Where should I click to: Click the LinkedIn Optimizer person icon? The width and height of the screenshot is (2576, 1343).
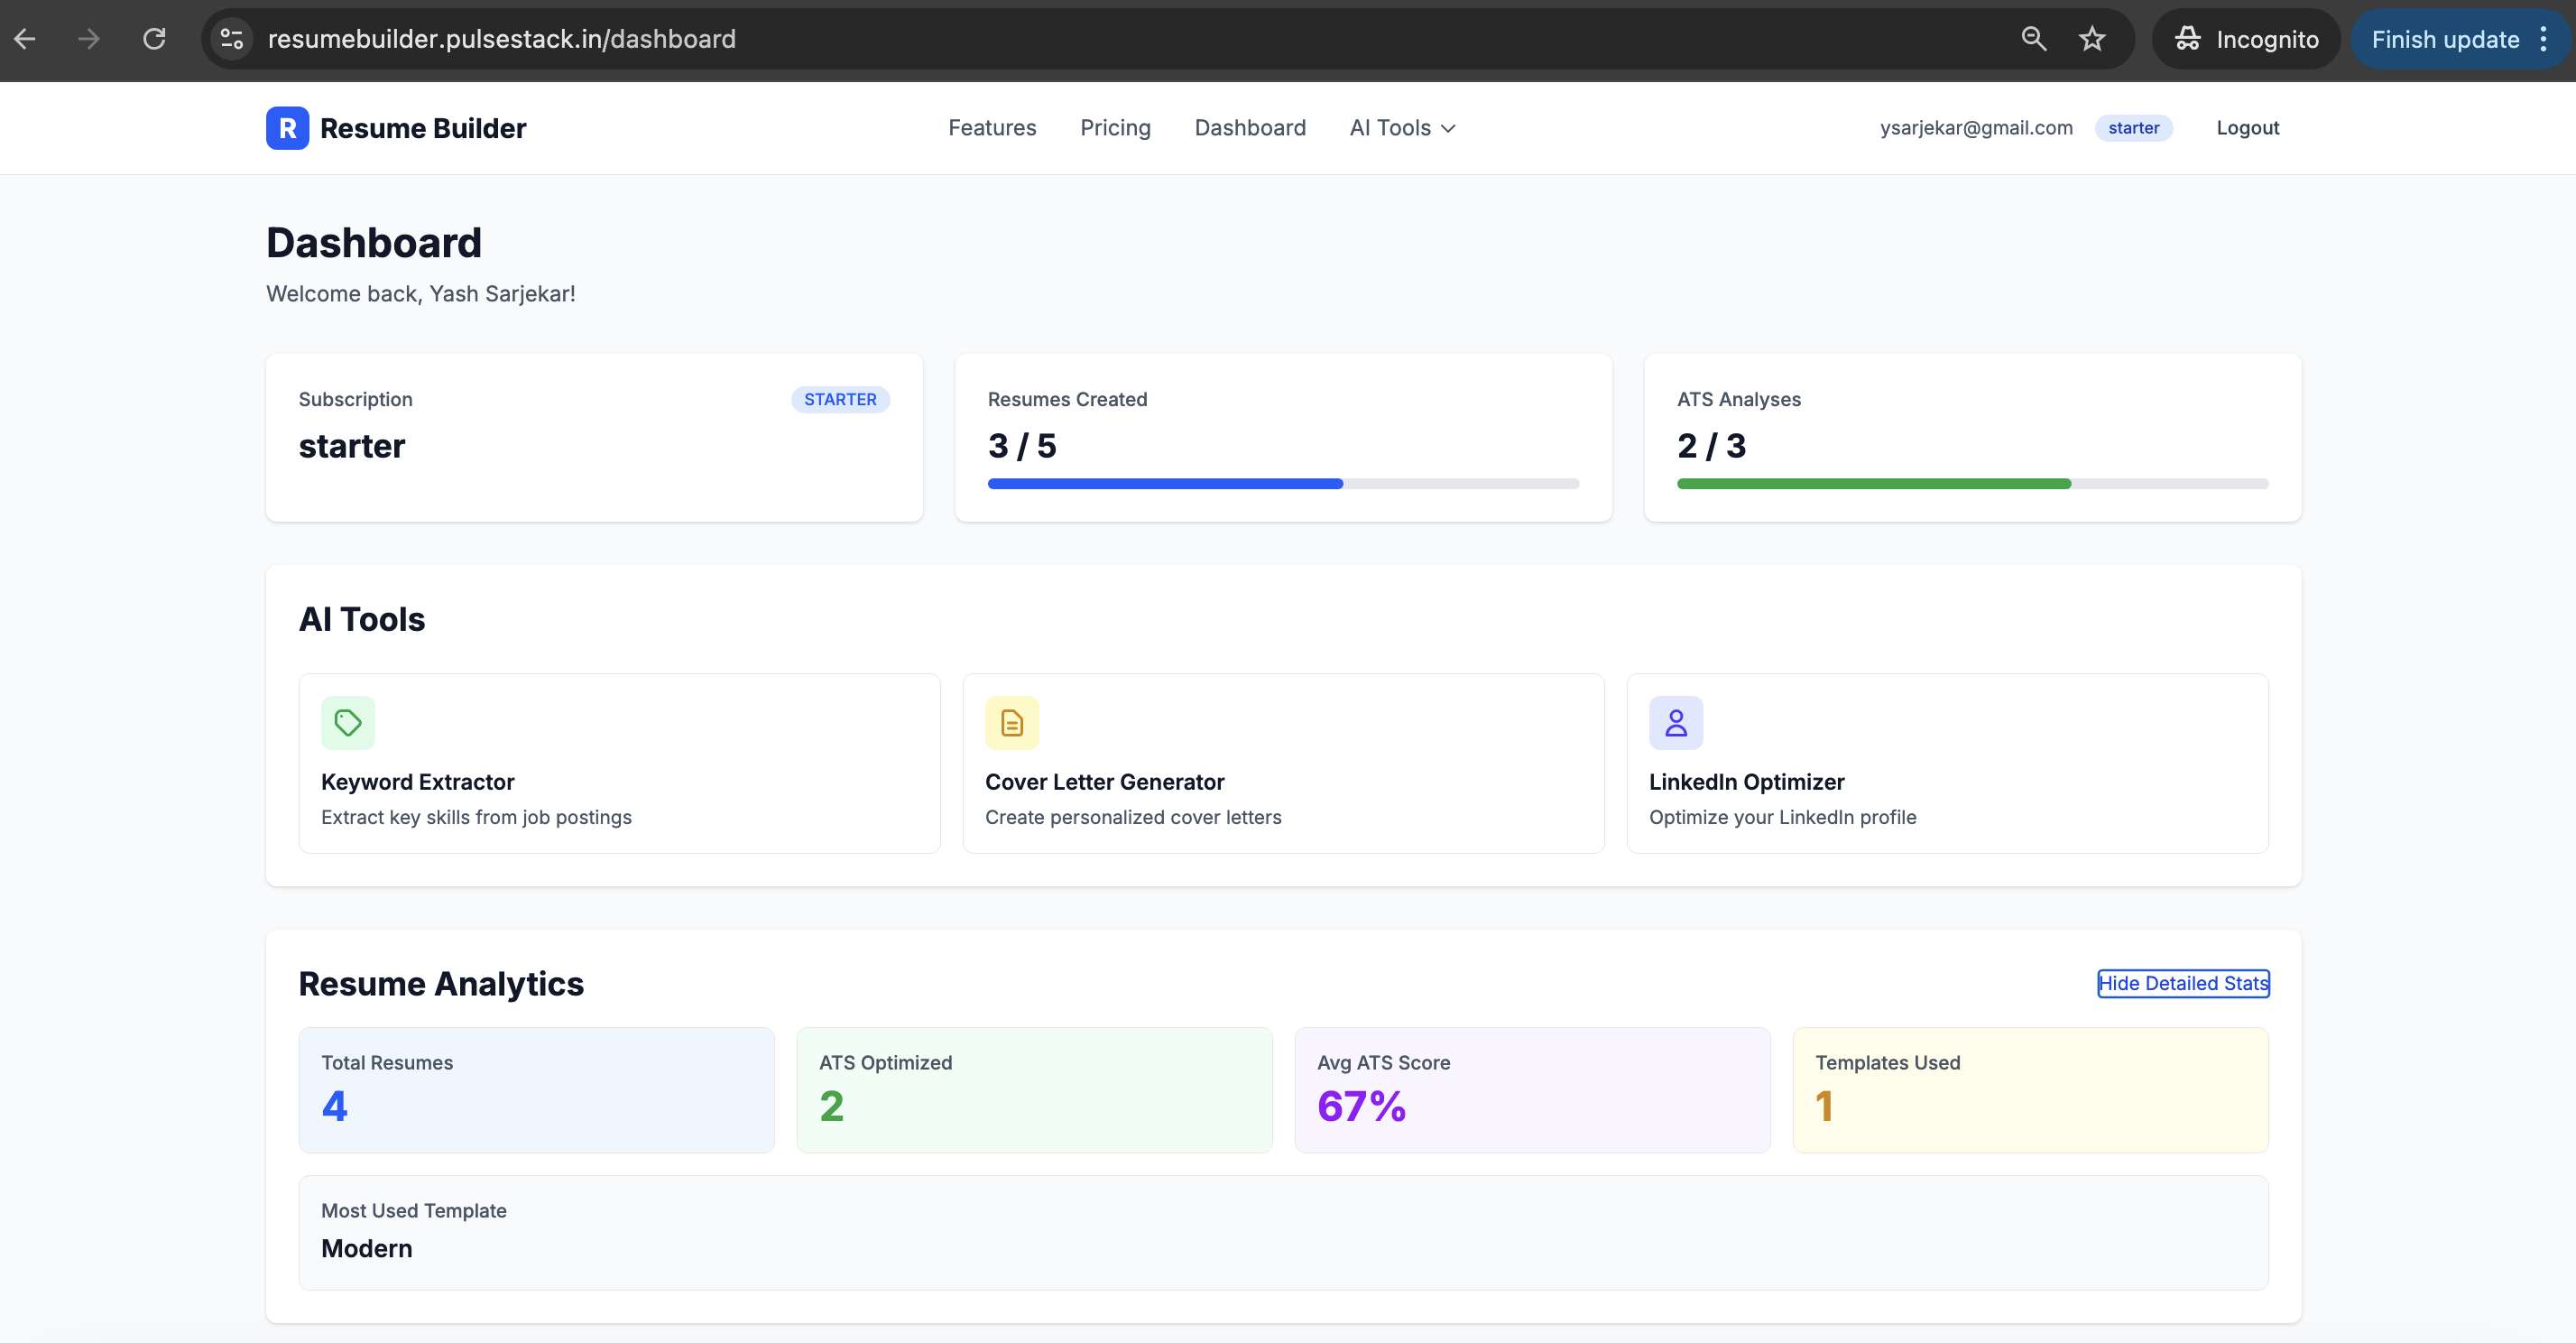(x=1675, y=722)
